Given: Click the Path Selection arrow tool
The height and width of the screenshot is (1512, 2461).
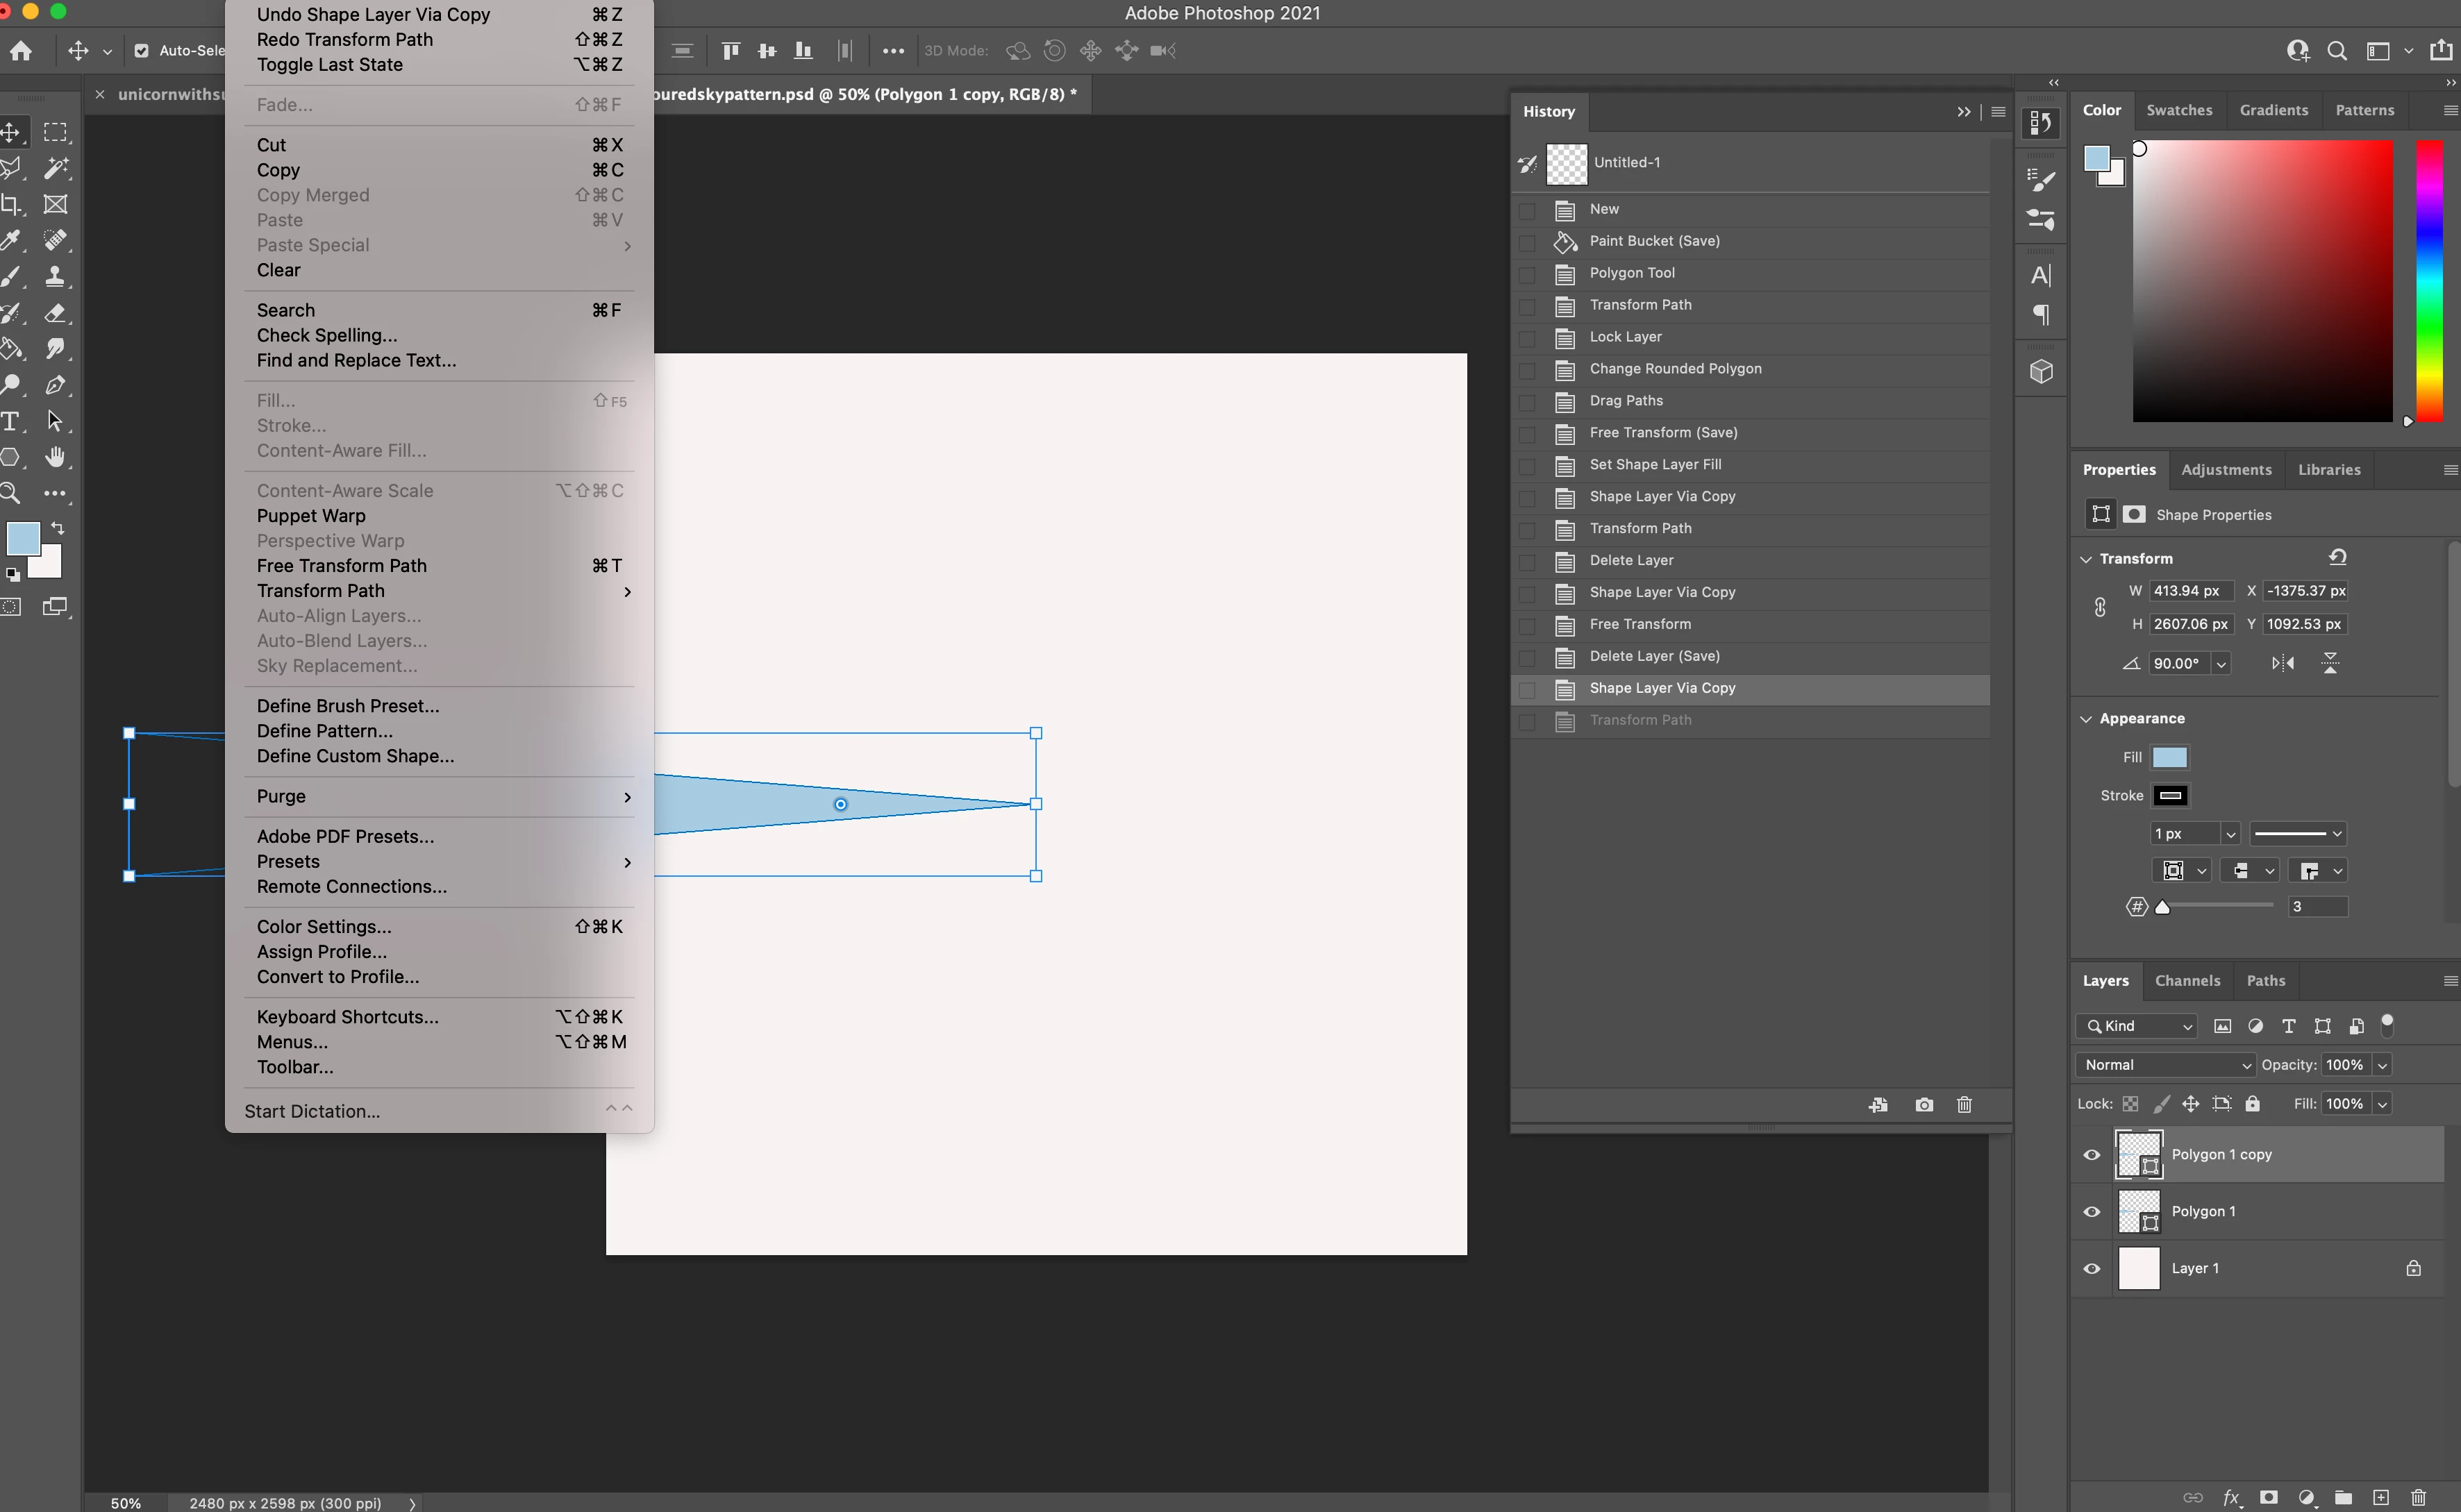Looking at the screenshot, I should point(55,421).
